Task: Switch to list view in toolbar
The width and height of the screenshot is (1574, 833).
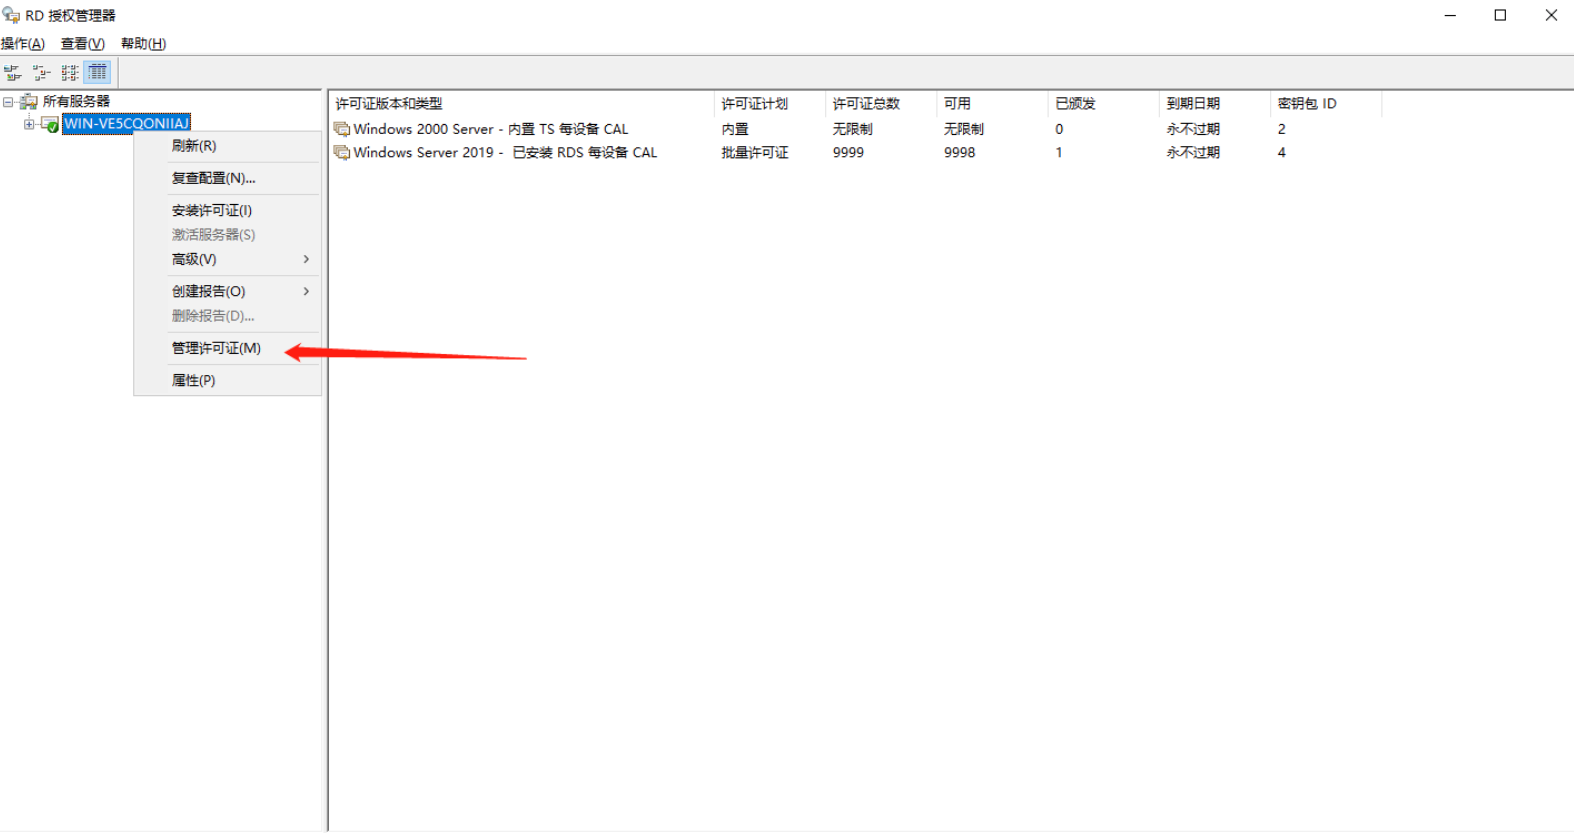Action: [x=69, y=73]
